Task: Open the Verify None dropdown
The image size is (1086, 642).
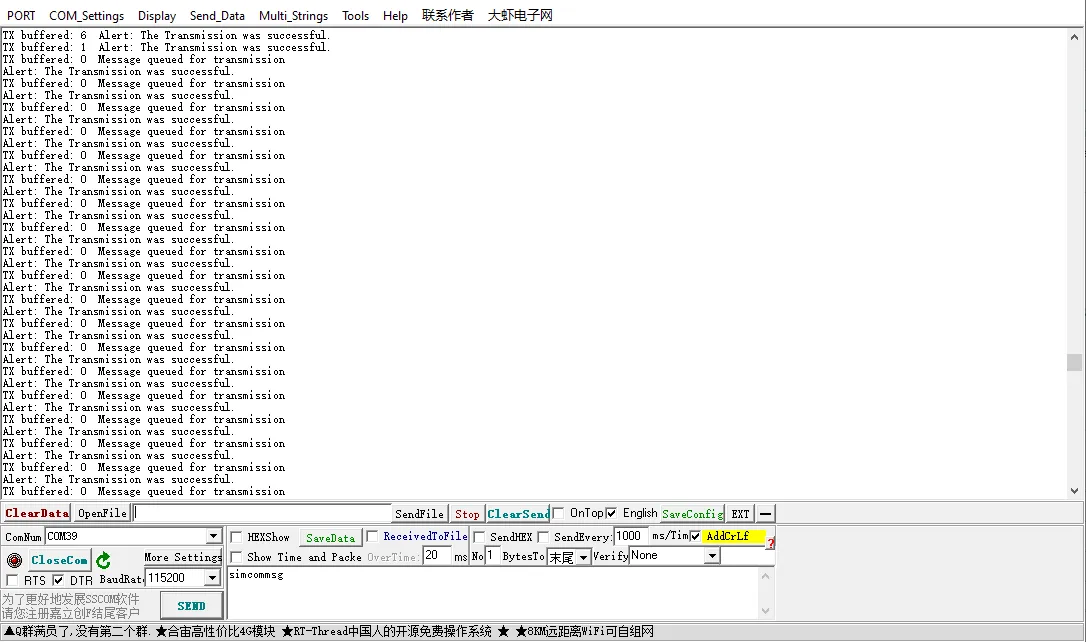Action: coord(712,556)
